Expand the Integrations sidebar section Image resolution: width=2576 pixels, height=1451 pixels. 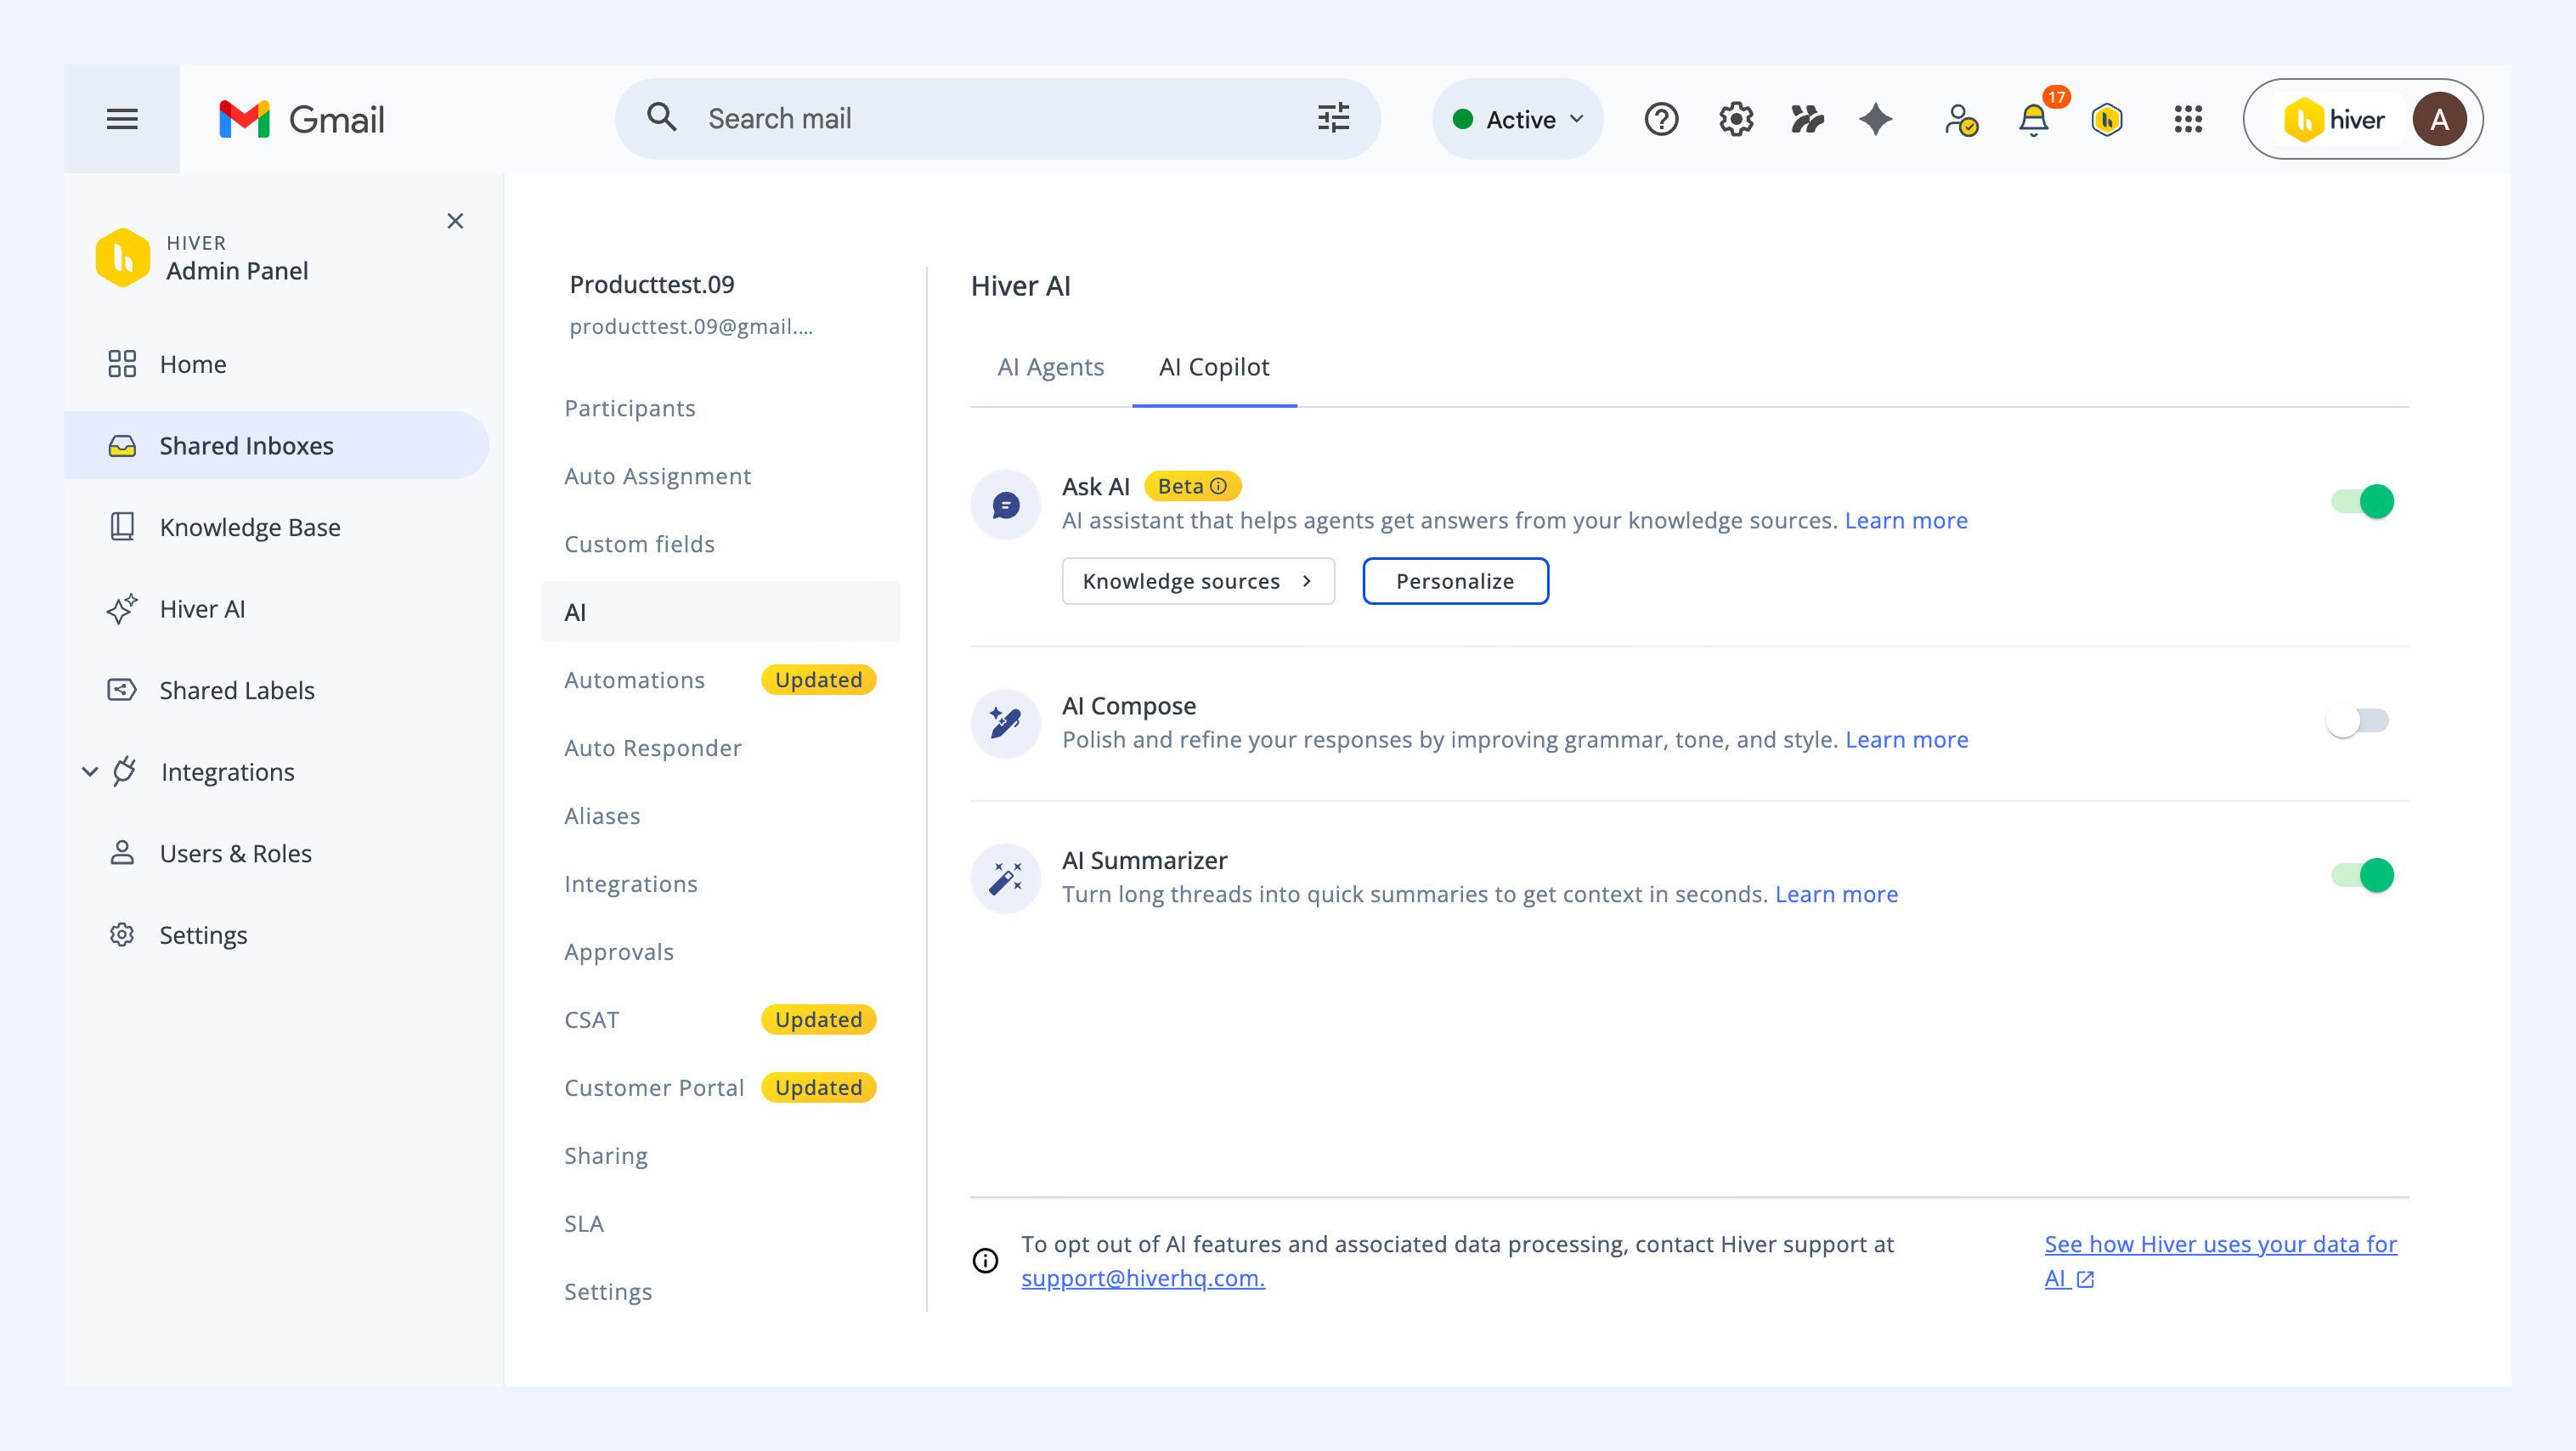click(90, 772)
